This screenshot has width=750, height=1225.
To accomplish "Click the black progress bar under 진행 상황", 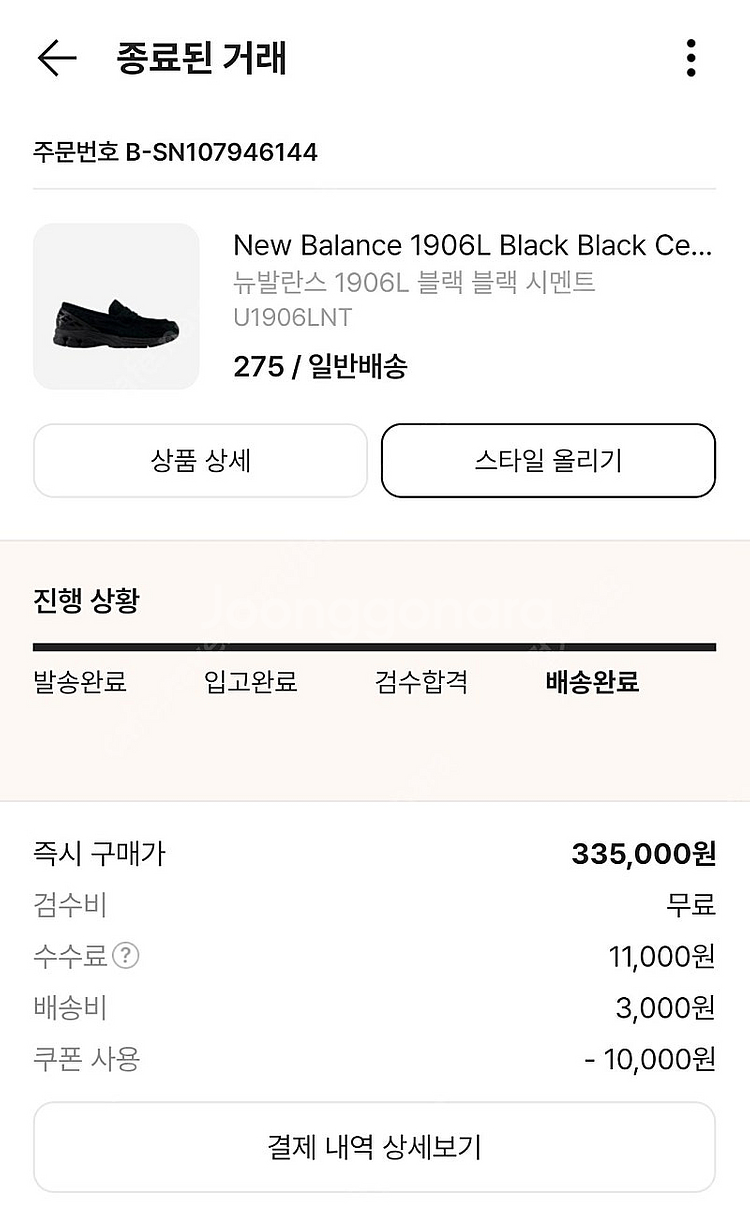I will click(374, 648).
